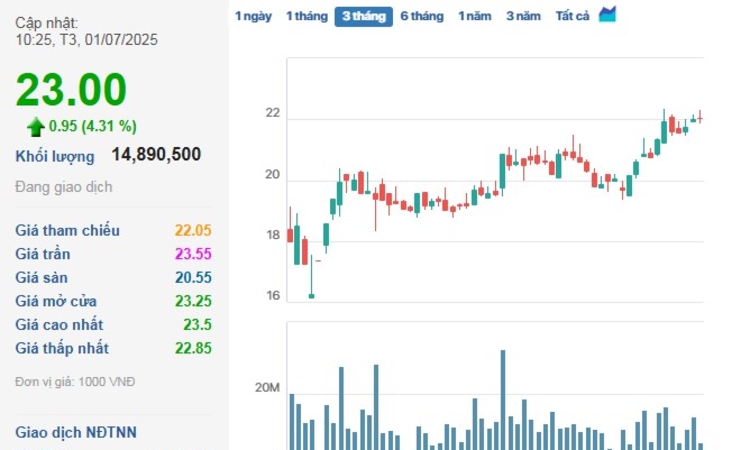Open the "1 năm" chart view

click(475, 16)
